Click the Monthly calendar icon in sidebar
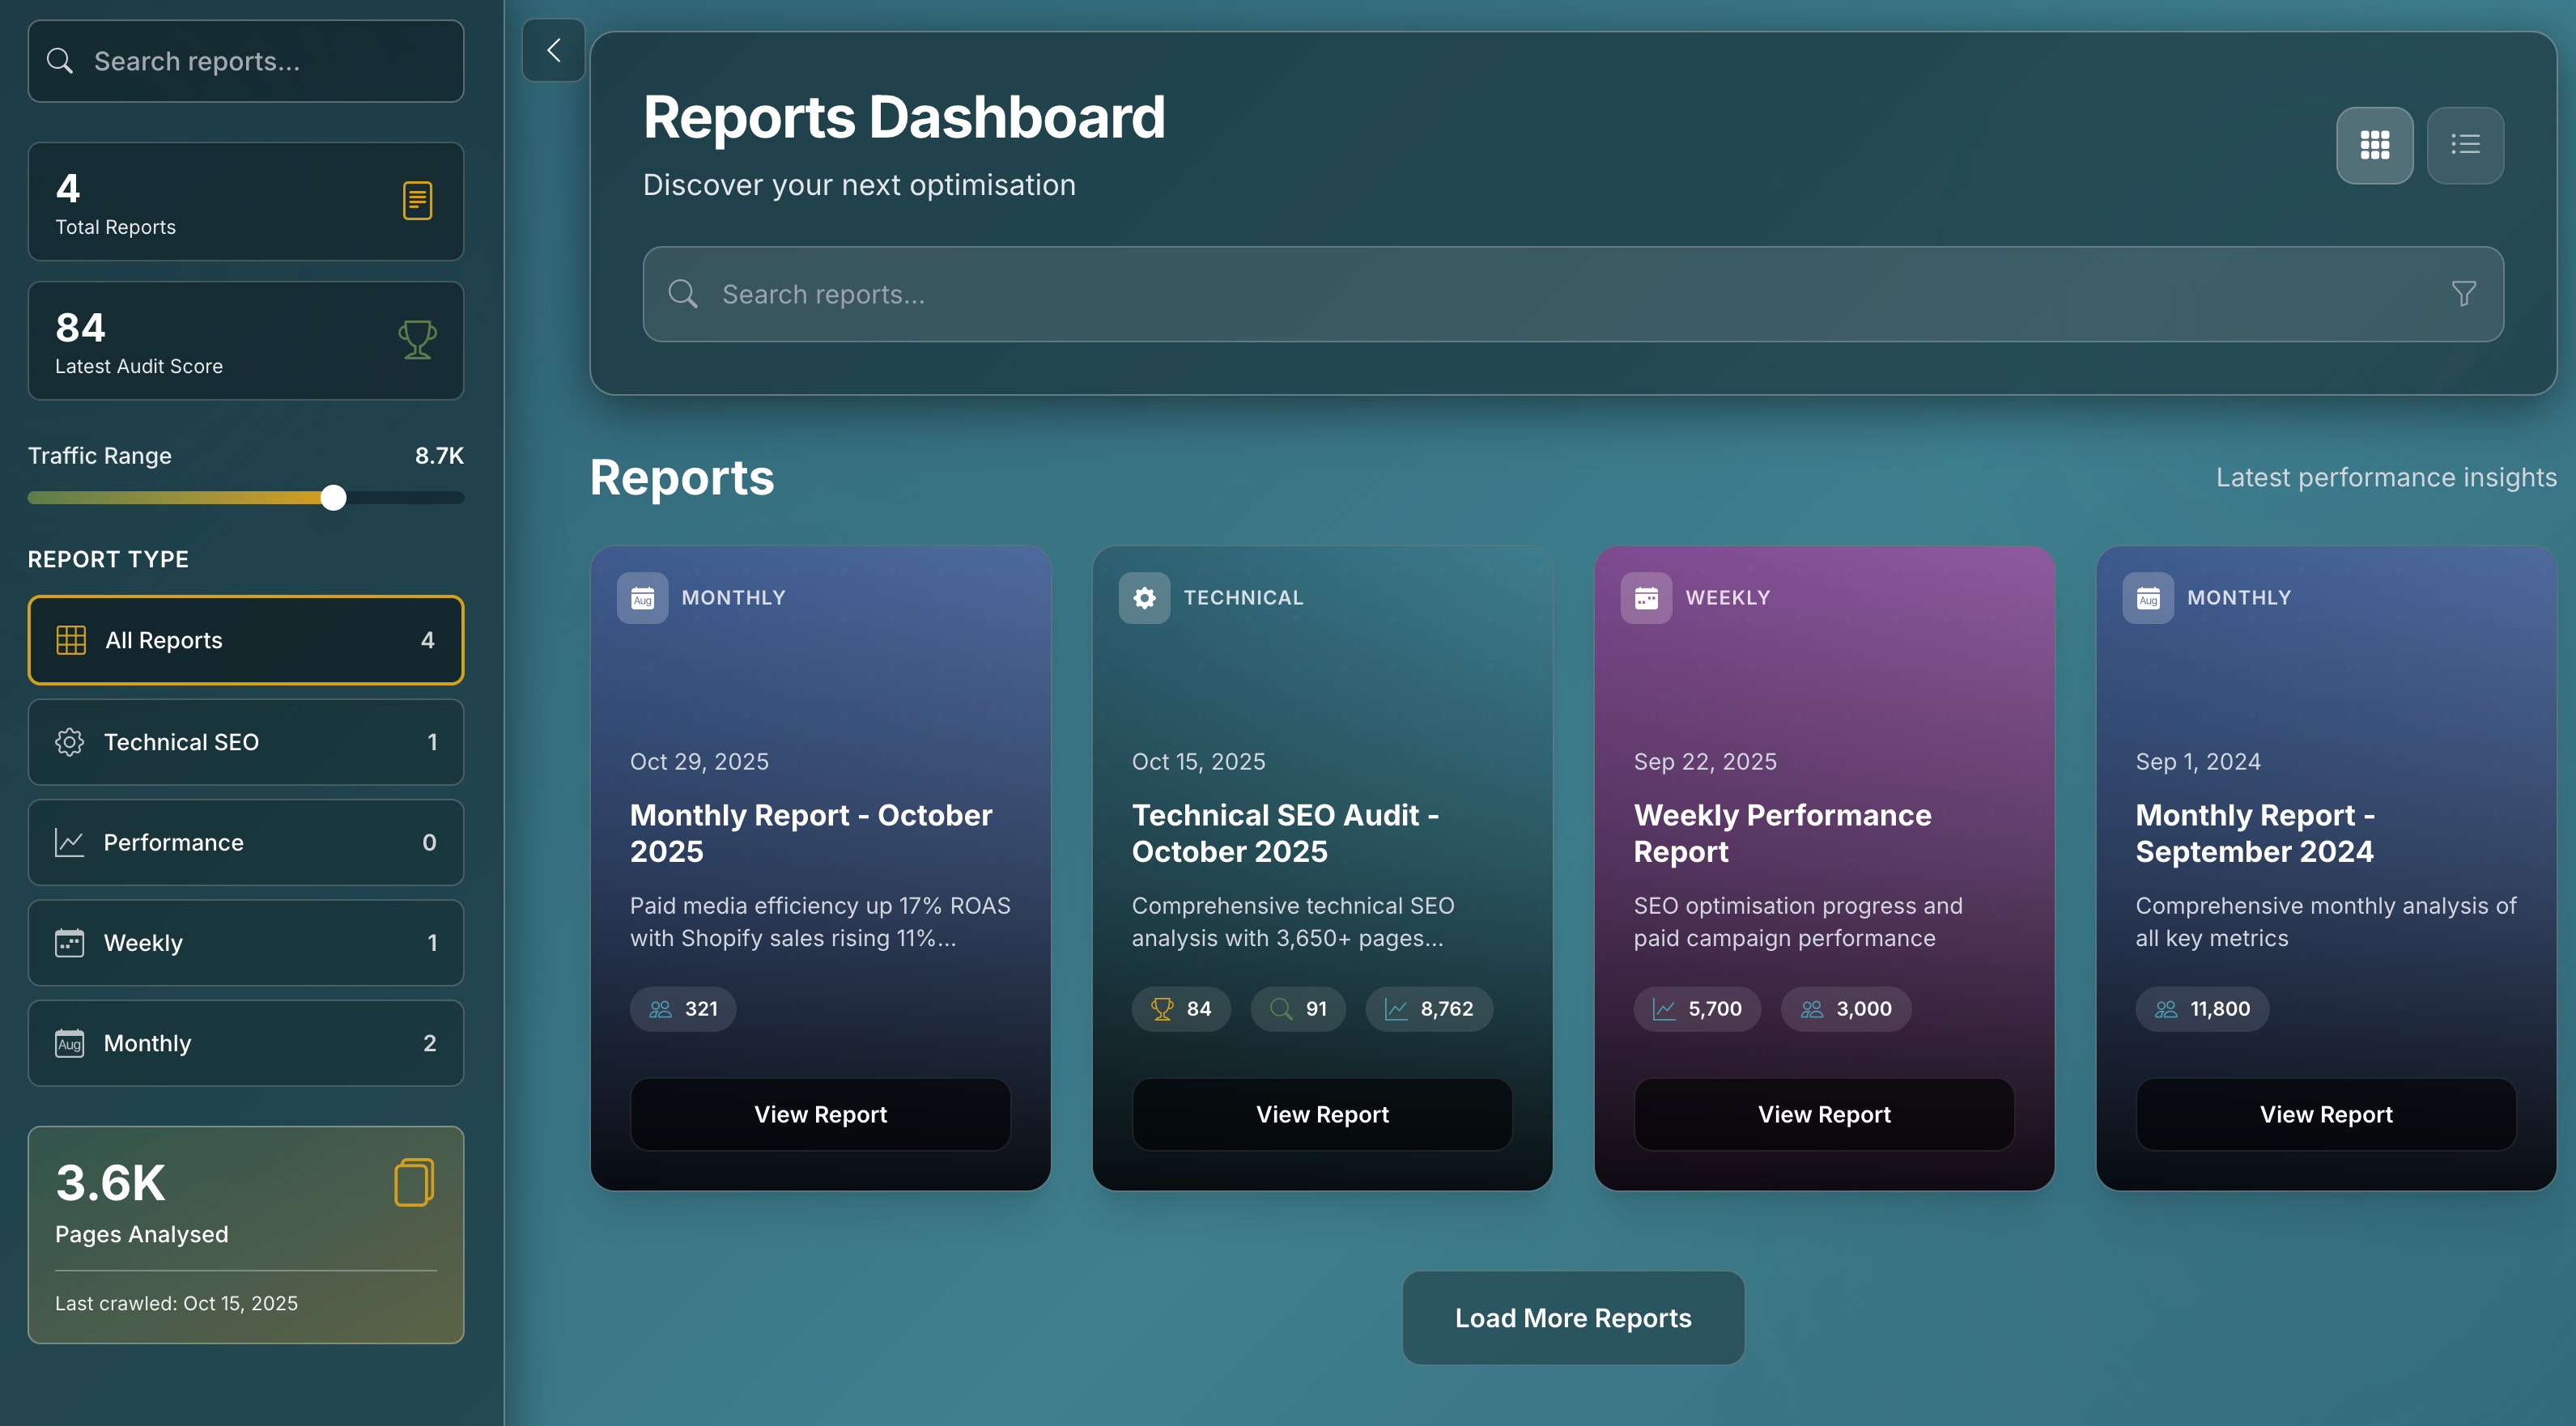The image size is (2576, 1426). click(69, 1043)
